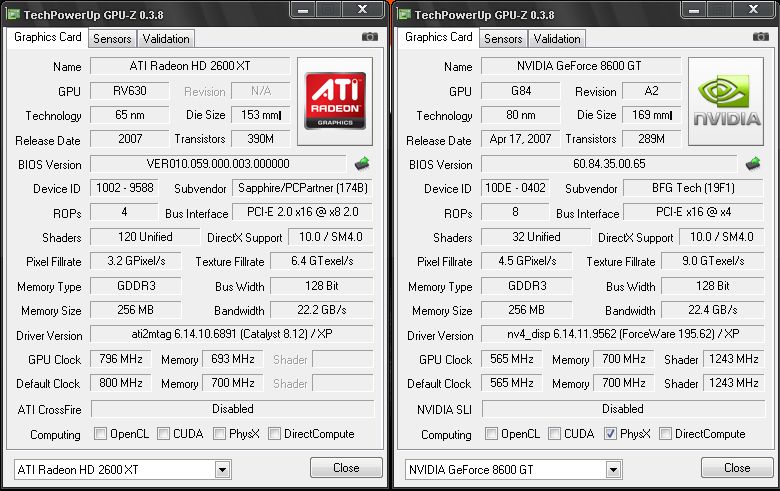
Task: Open the Validation tab in the NVIDIA window
Action: tap(557, 39)
